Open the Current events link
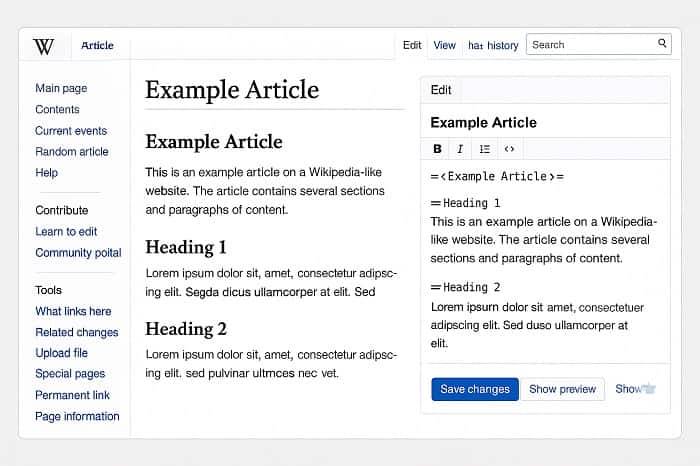The height and width of the screenshot is (466, 700). pyautogui.click(x=71, y=131)
